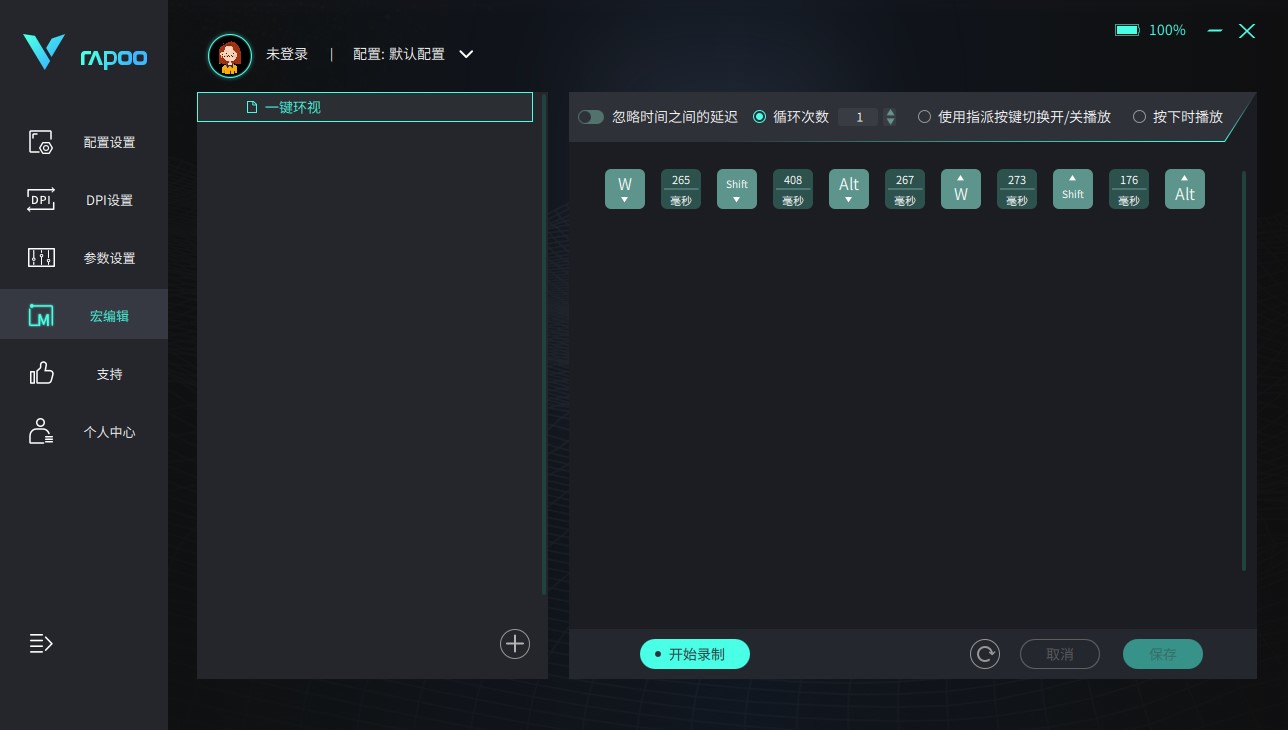Decrease loop count with down arrow

point(890,122)
